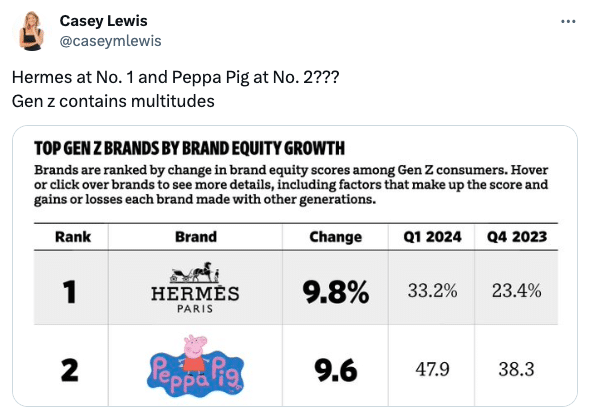Screen dimensions: 592x419
Task: Click the 9.6 change value for Peppa Pig
Action: 336,370
